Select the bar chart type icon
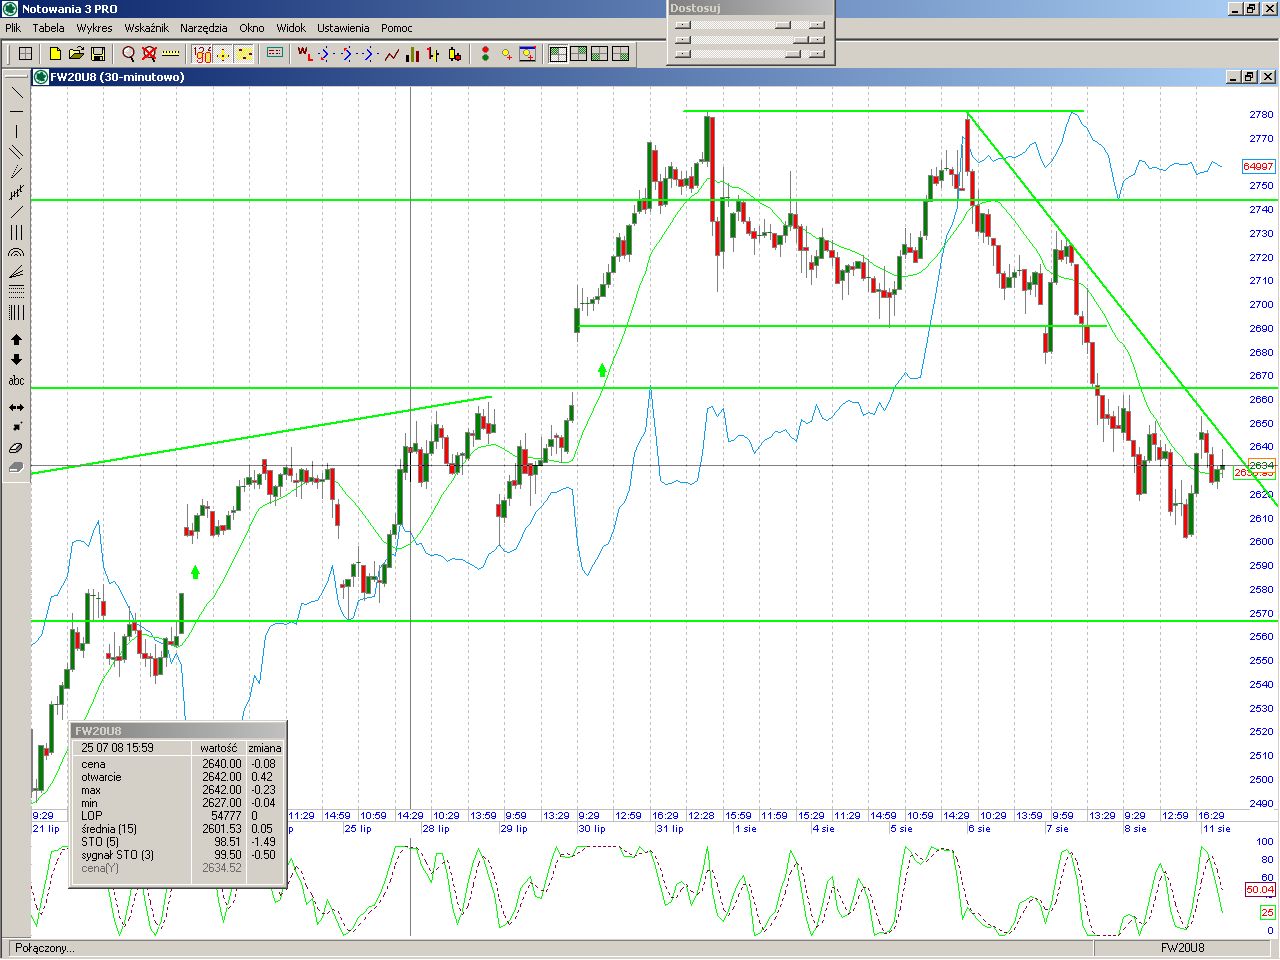Screen dimensions: 1280x960 point(412,54)
